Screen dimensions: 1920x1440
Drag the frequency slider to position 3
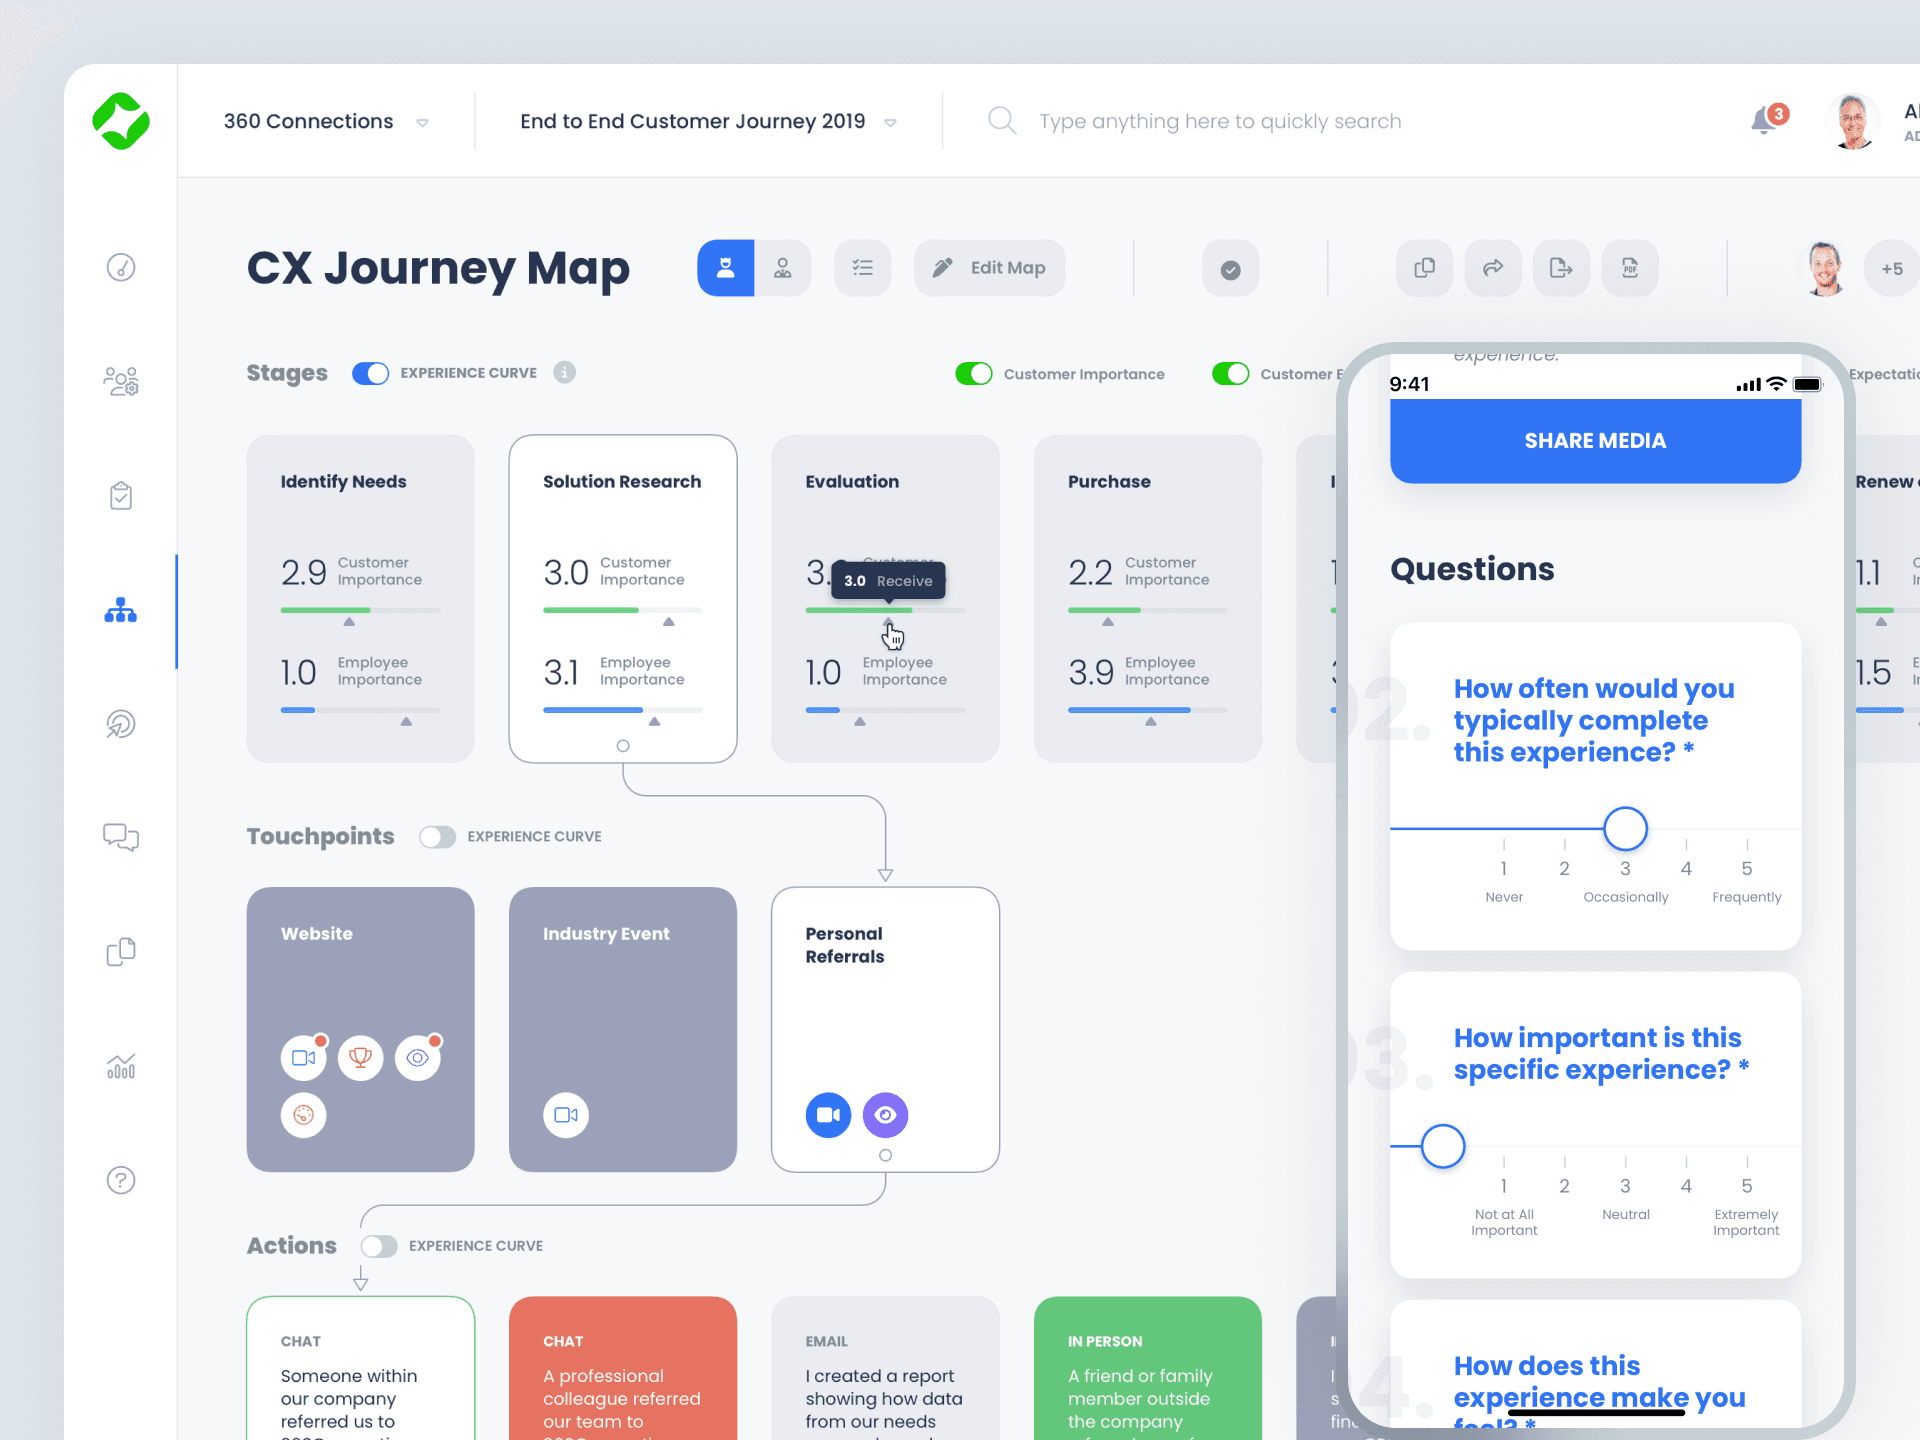pos(1624,826)
